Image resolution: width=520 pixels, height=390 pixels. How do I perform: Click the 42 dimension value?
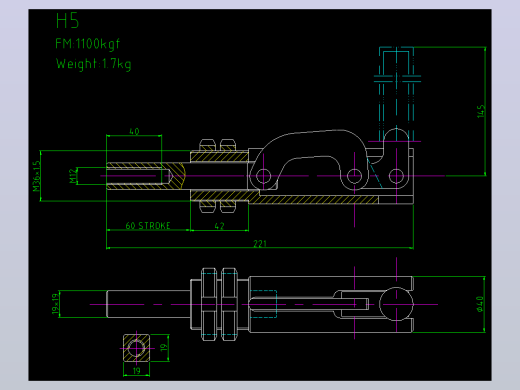click(219, 226)
